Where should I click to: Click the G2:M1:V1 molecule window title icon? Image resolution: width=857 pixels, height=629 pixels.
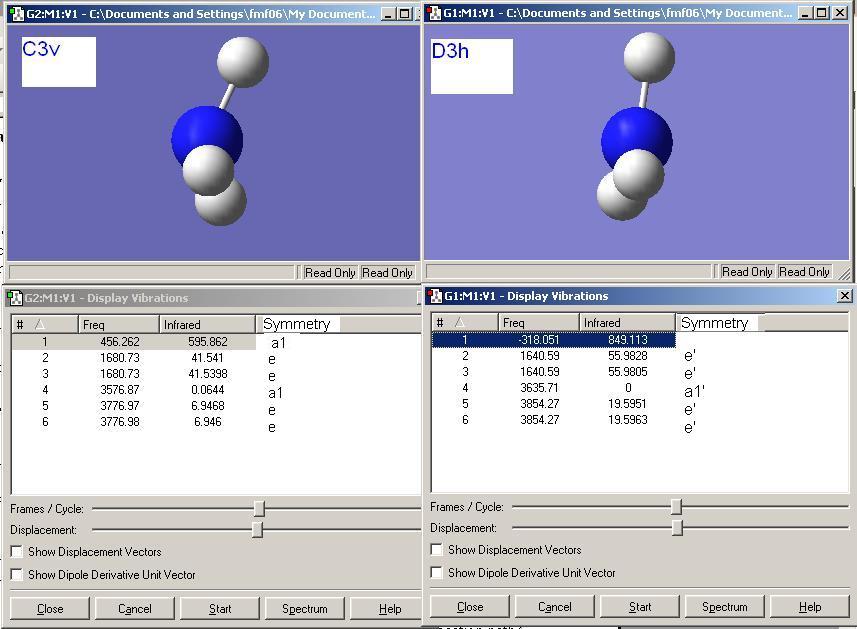tap(16, 14)
